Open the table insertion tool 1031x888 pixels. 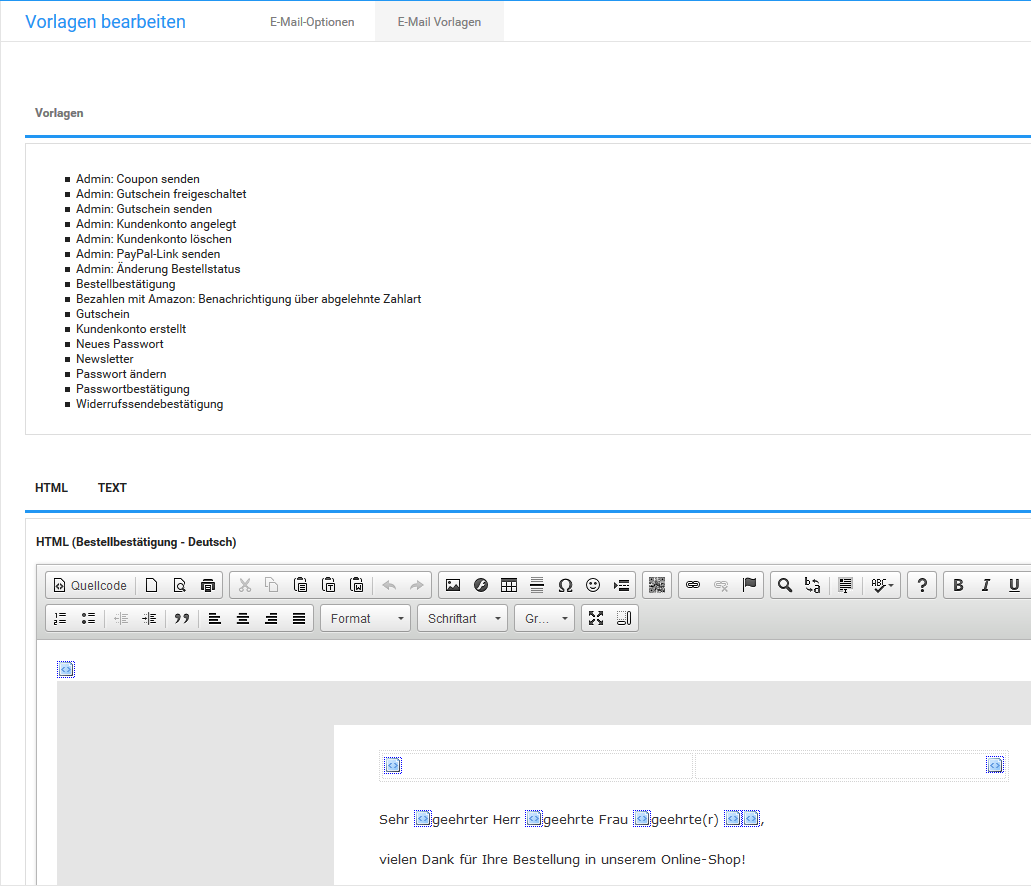508,585
